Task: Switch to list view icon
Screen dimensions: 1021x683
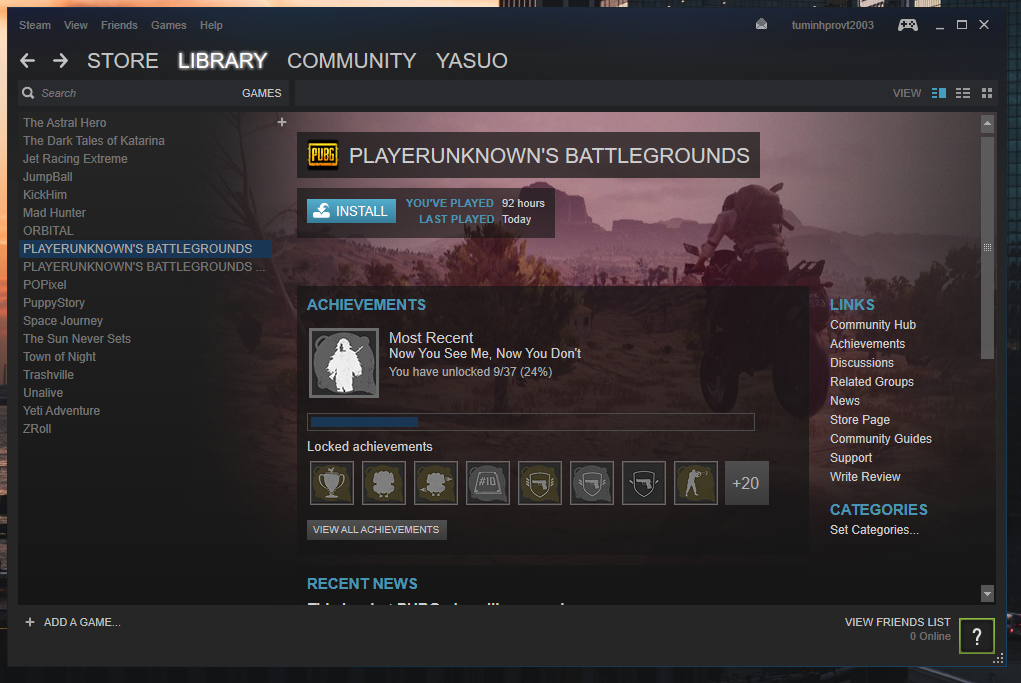Action: pyautogui.click(x=962, y=93)
